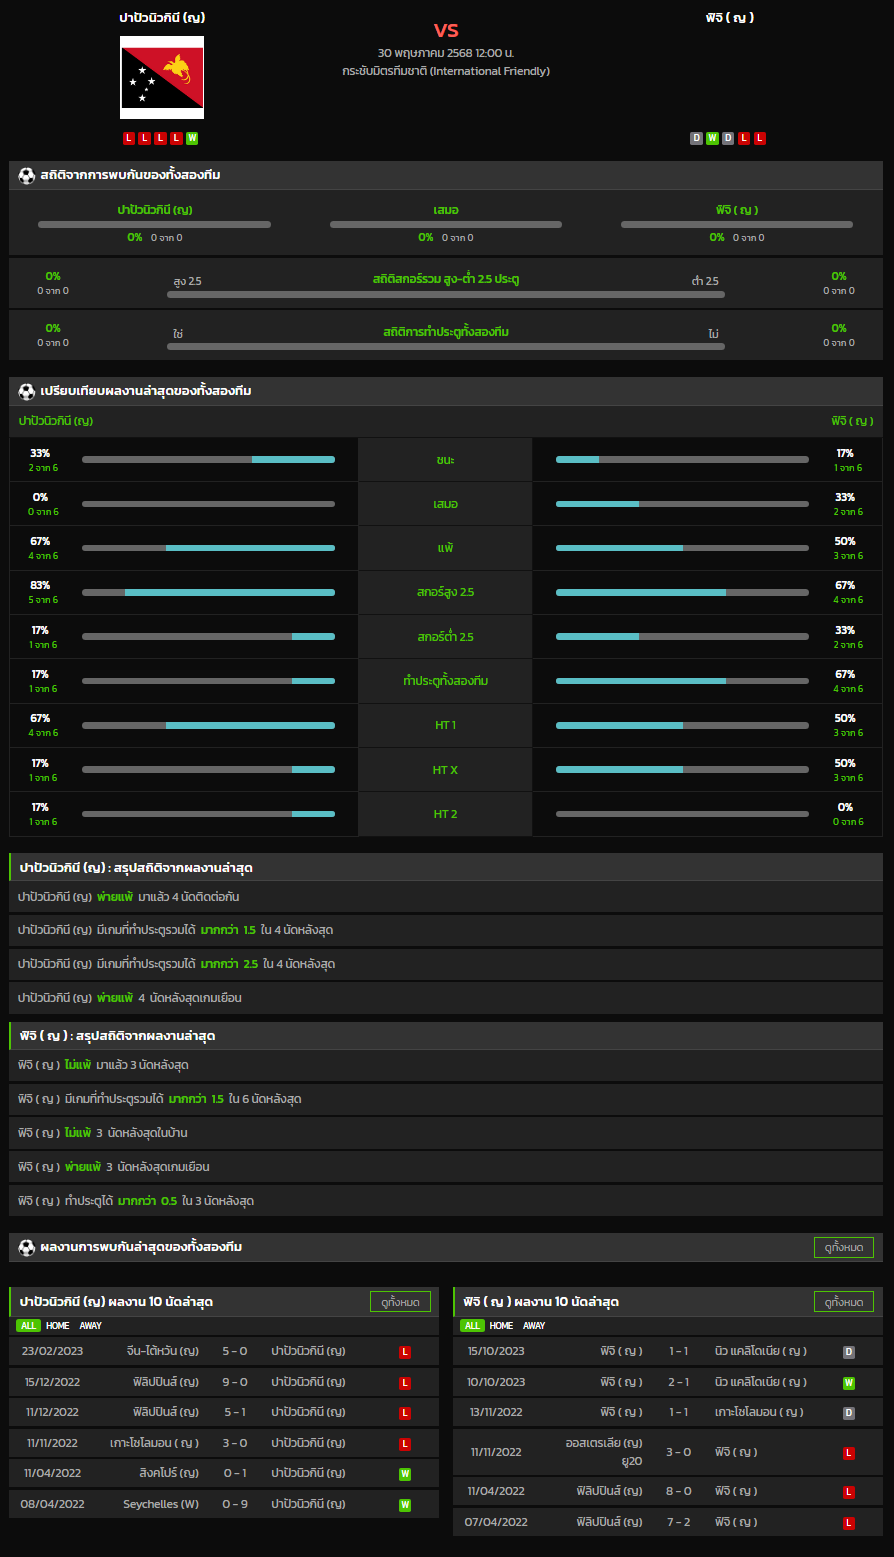Click กระชับมิตรทีมชาติ (International Friendly) label
The height and width of the screenshot is (1557, 894).
tap(446, 71)
